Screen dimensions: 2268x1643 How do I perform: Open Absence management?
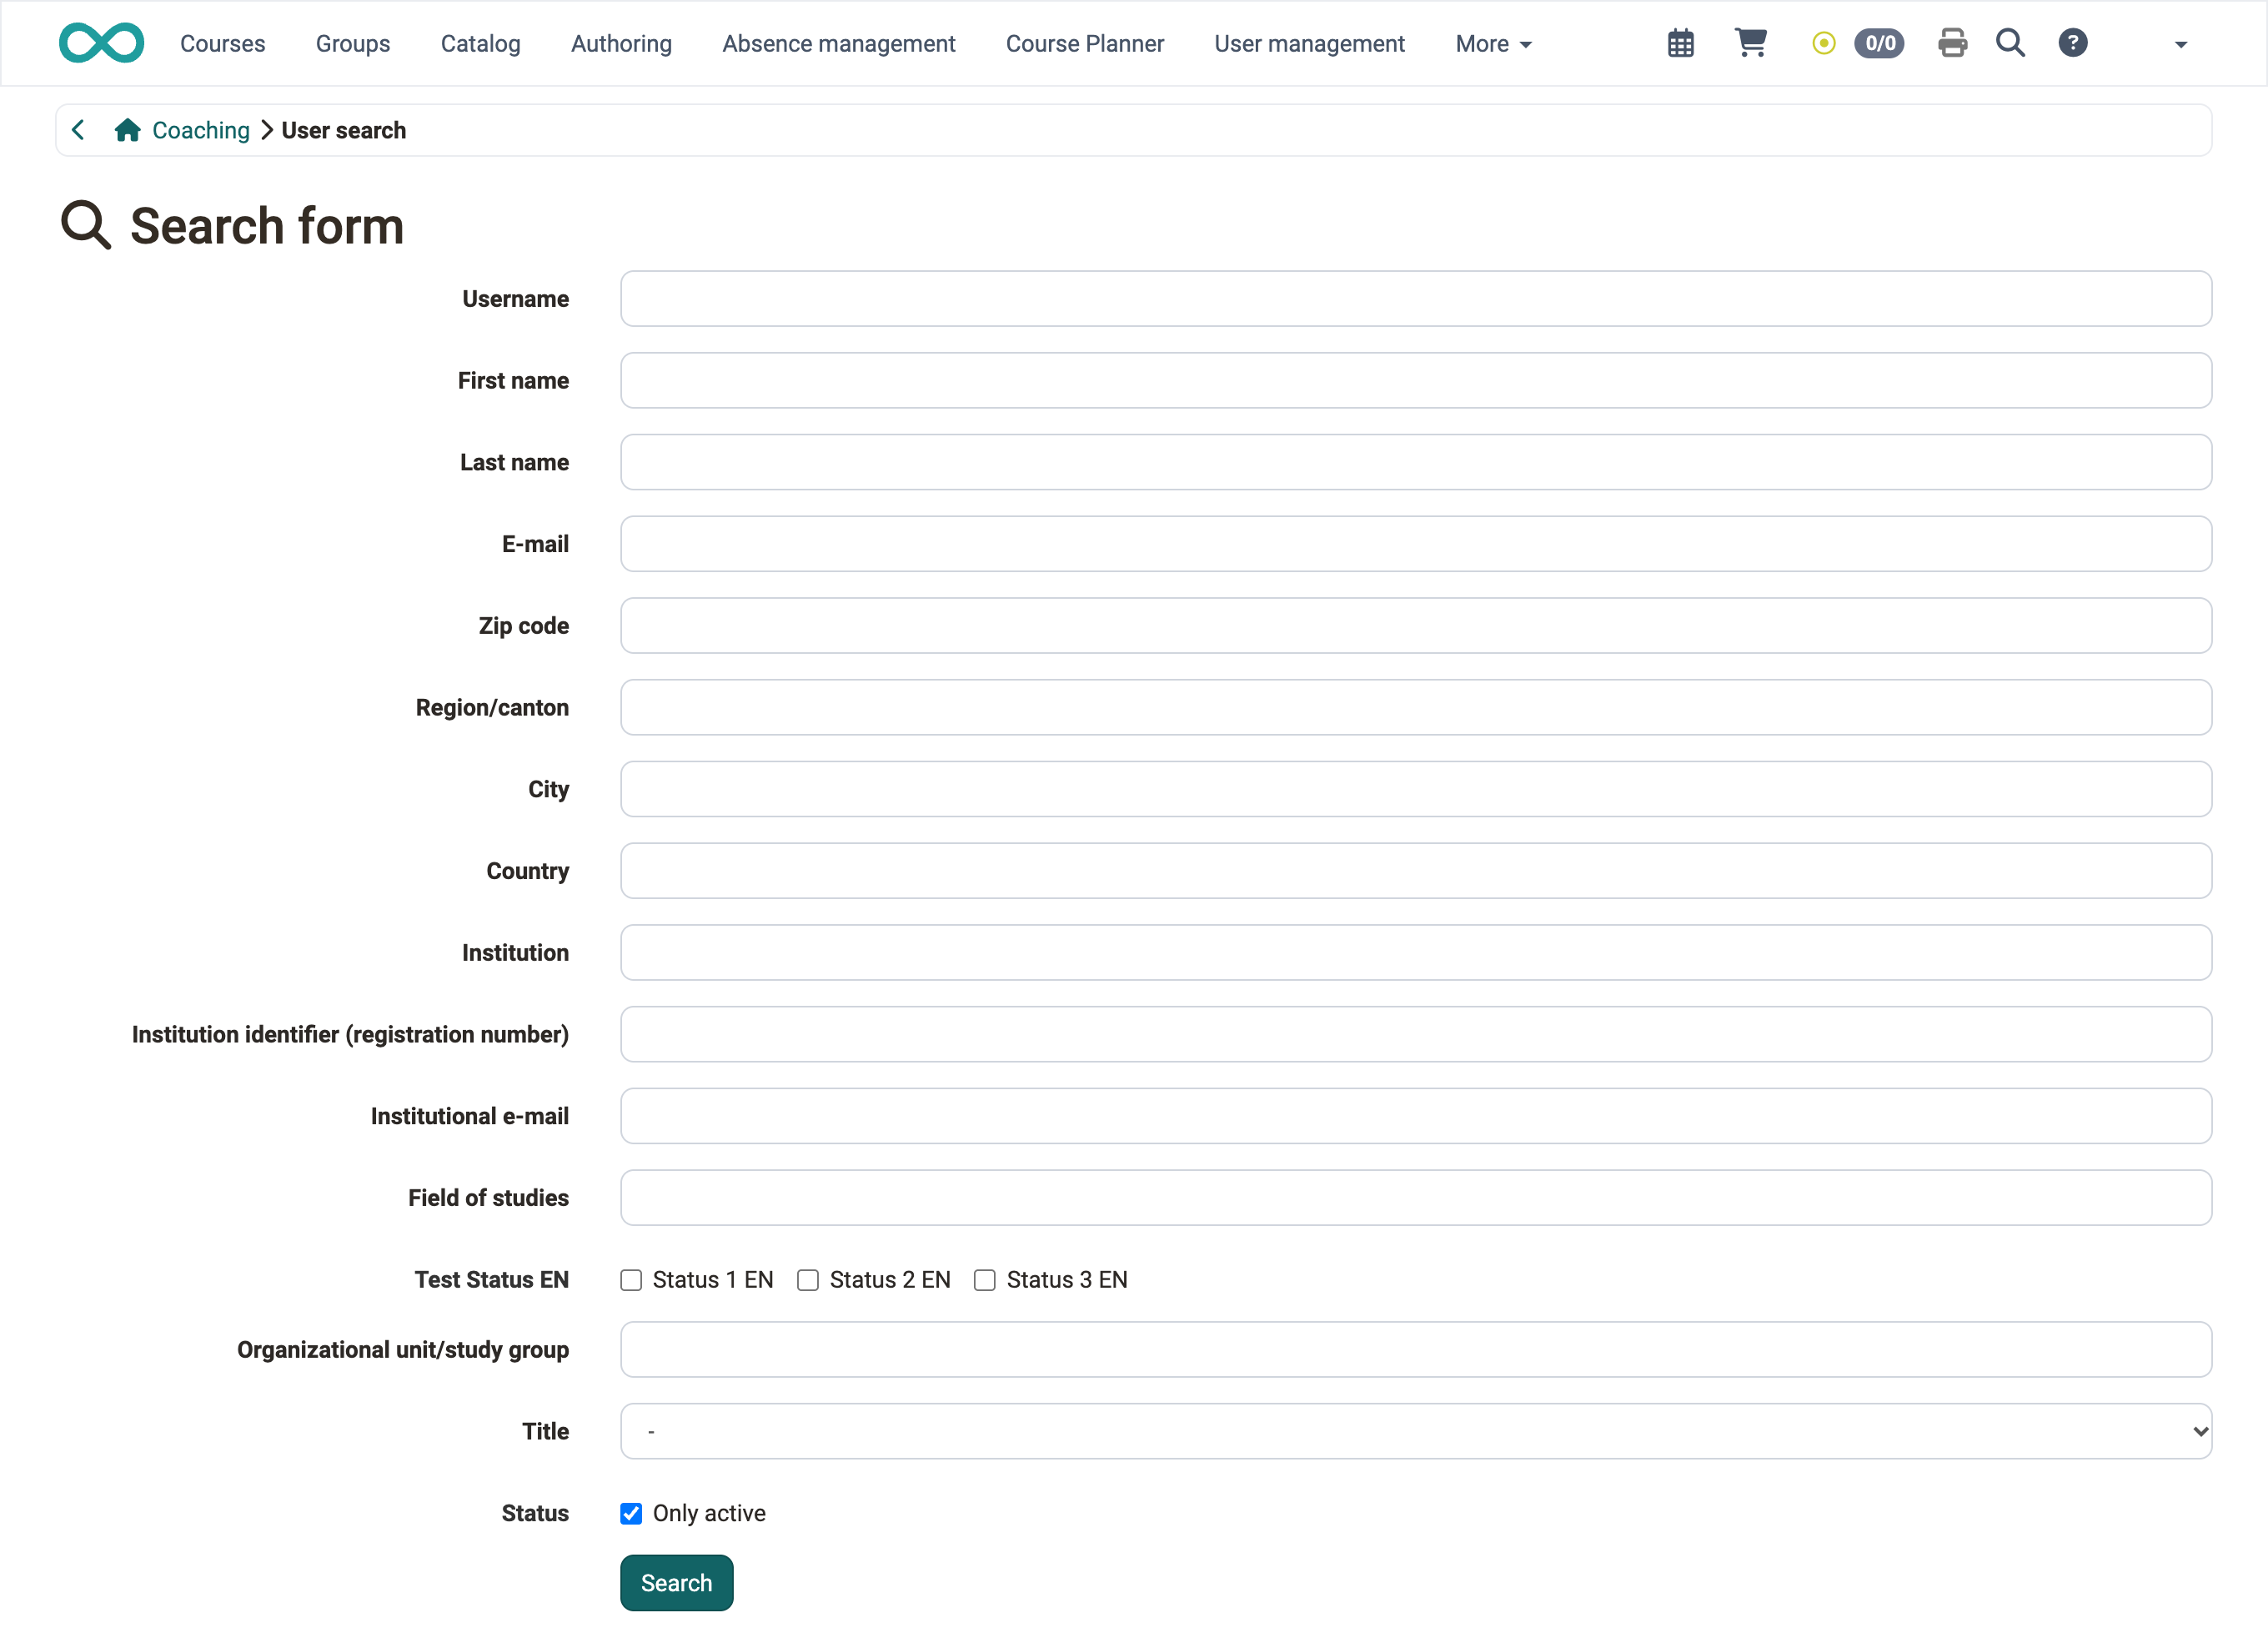839,44
